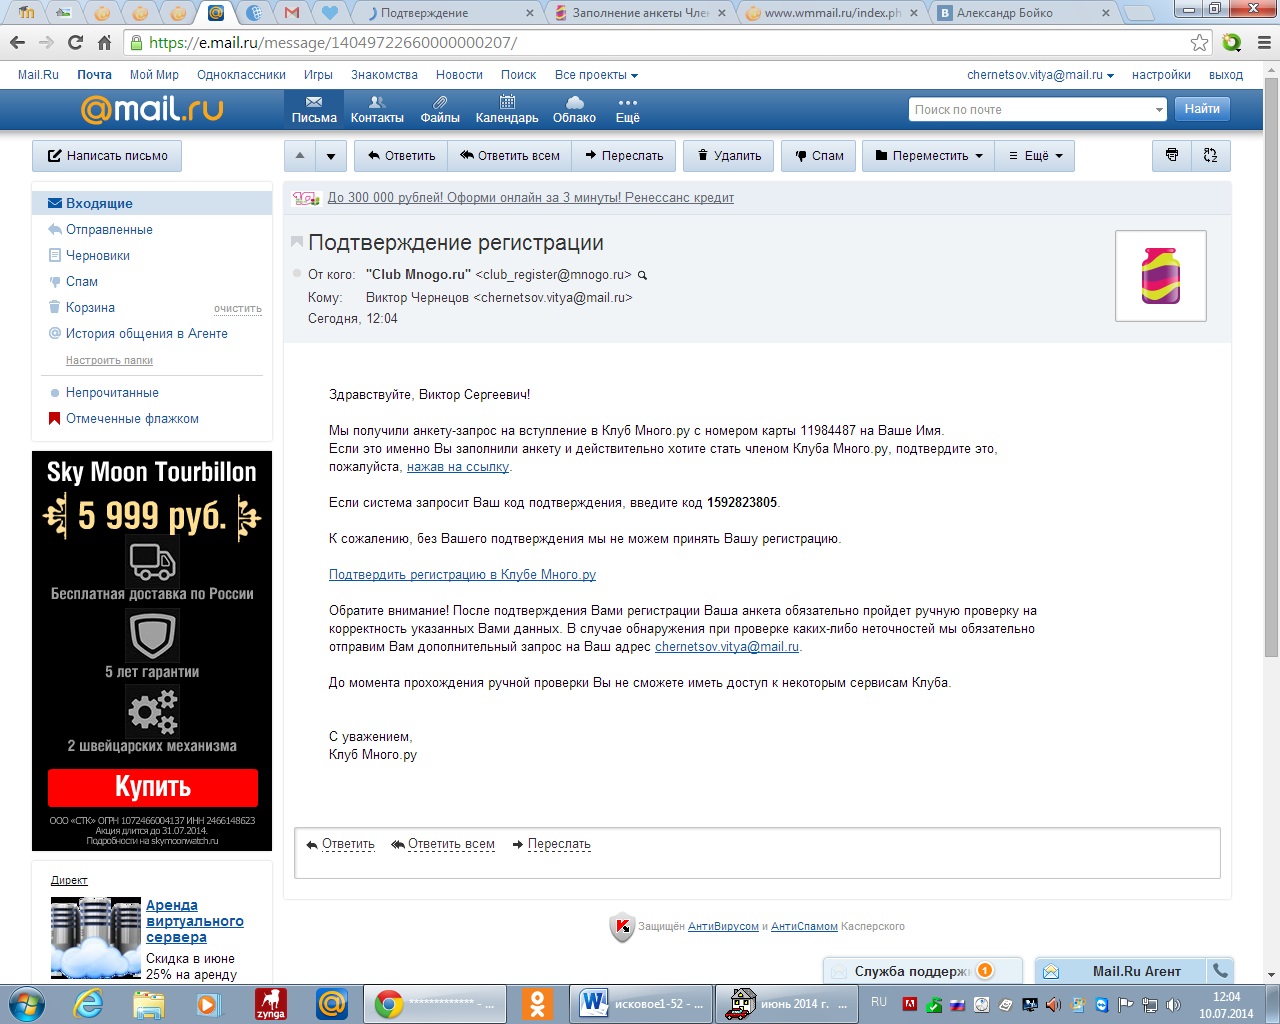Open История общения в Агенте
This screenshot has width=1280, height=1024.
click(x=147, y=333)
